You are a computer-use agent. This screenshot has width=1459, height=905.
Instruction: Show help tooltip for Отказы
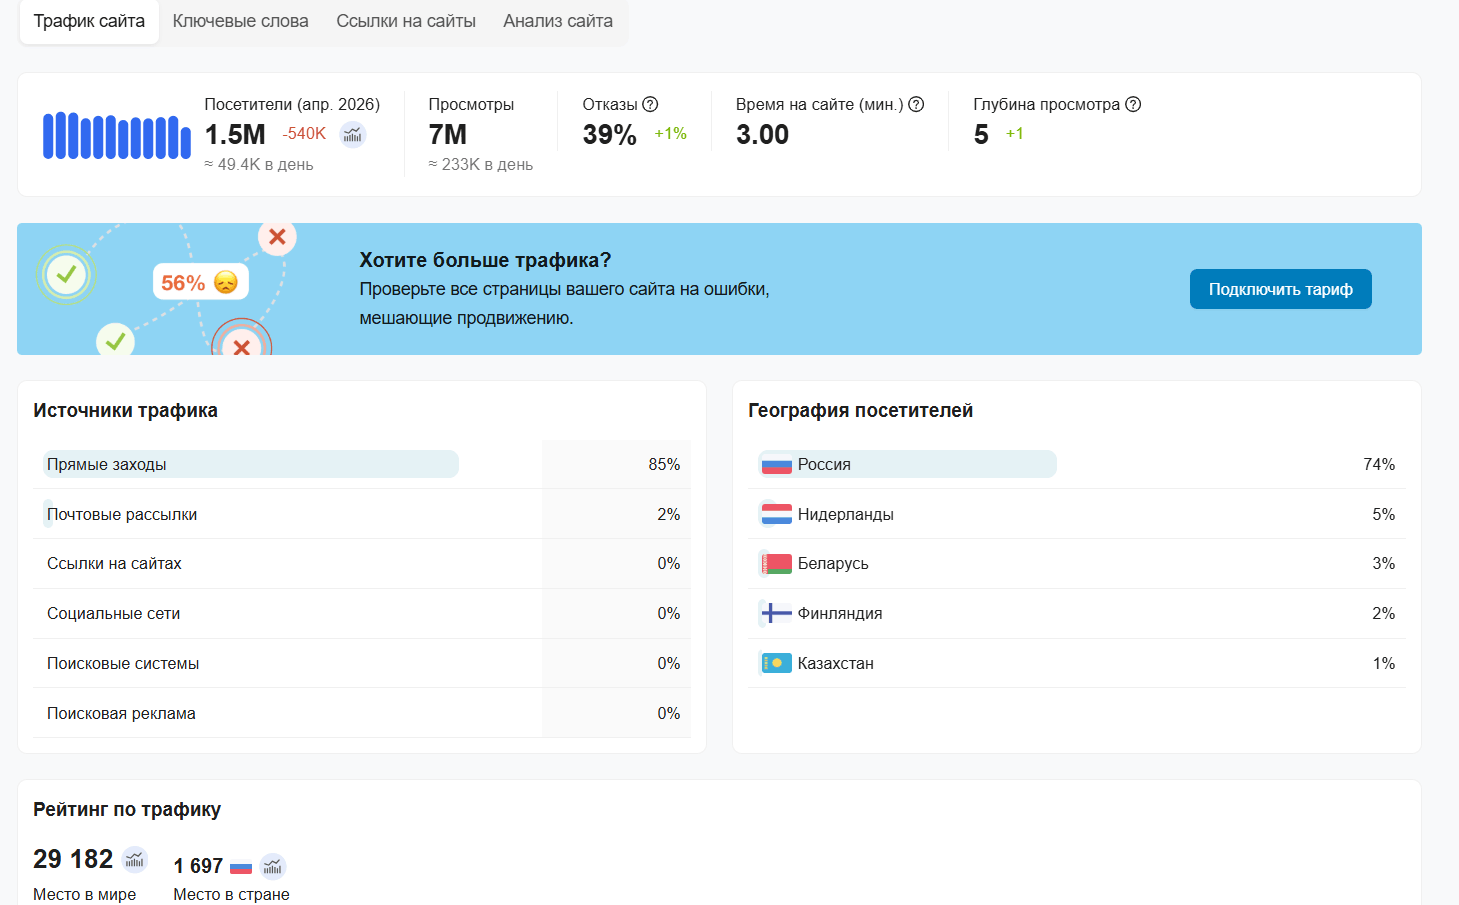[650, 104]
